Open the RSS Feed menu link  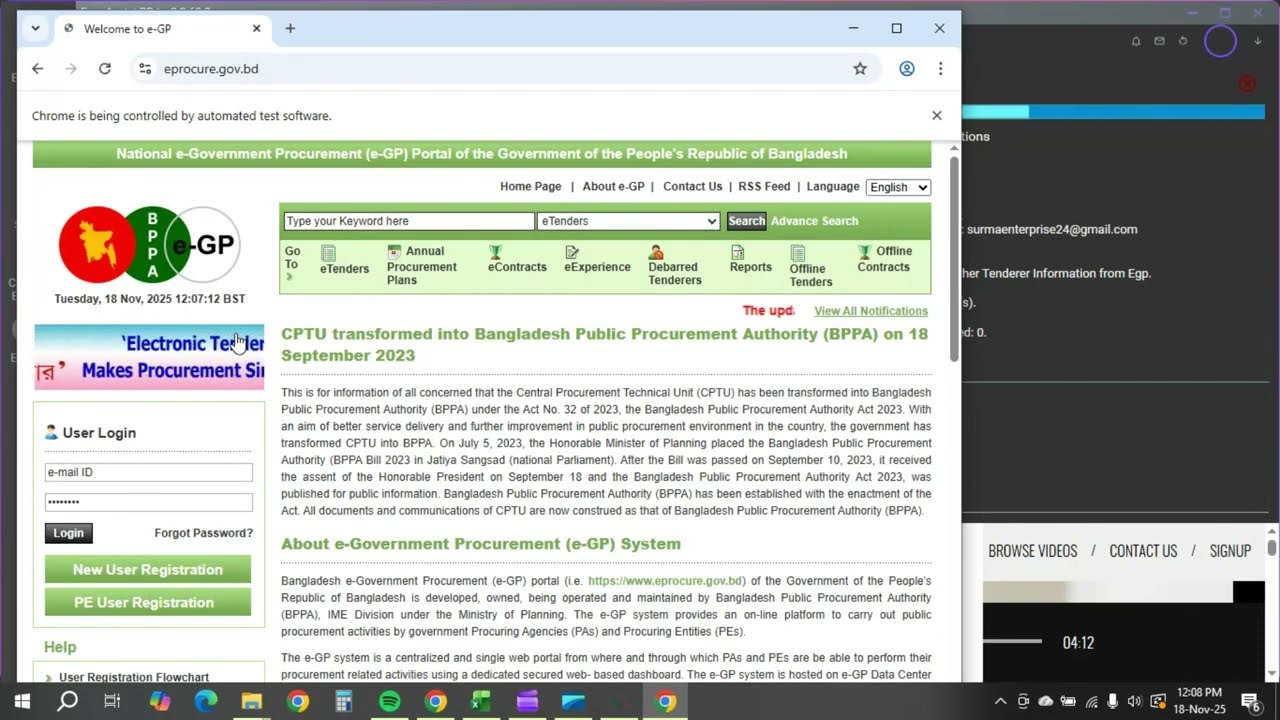(x=764, y=187)
